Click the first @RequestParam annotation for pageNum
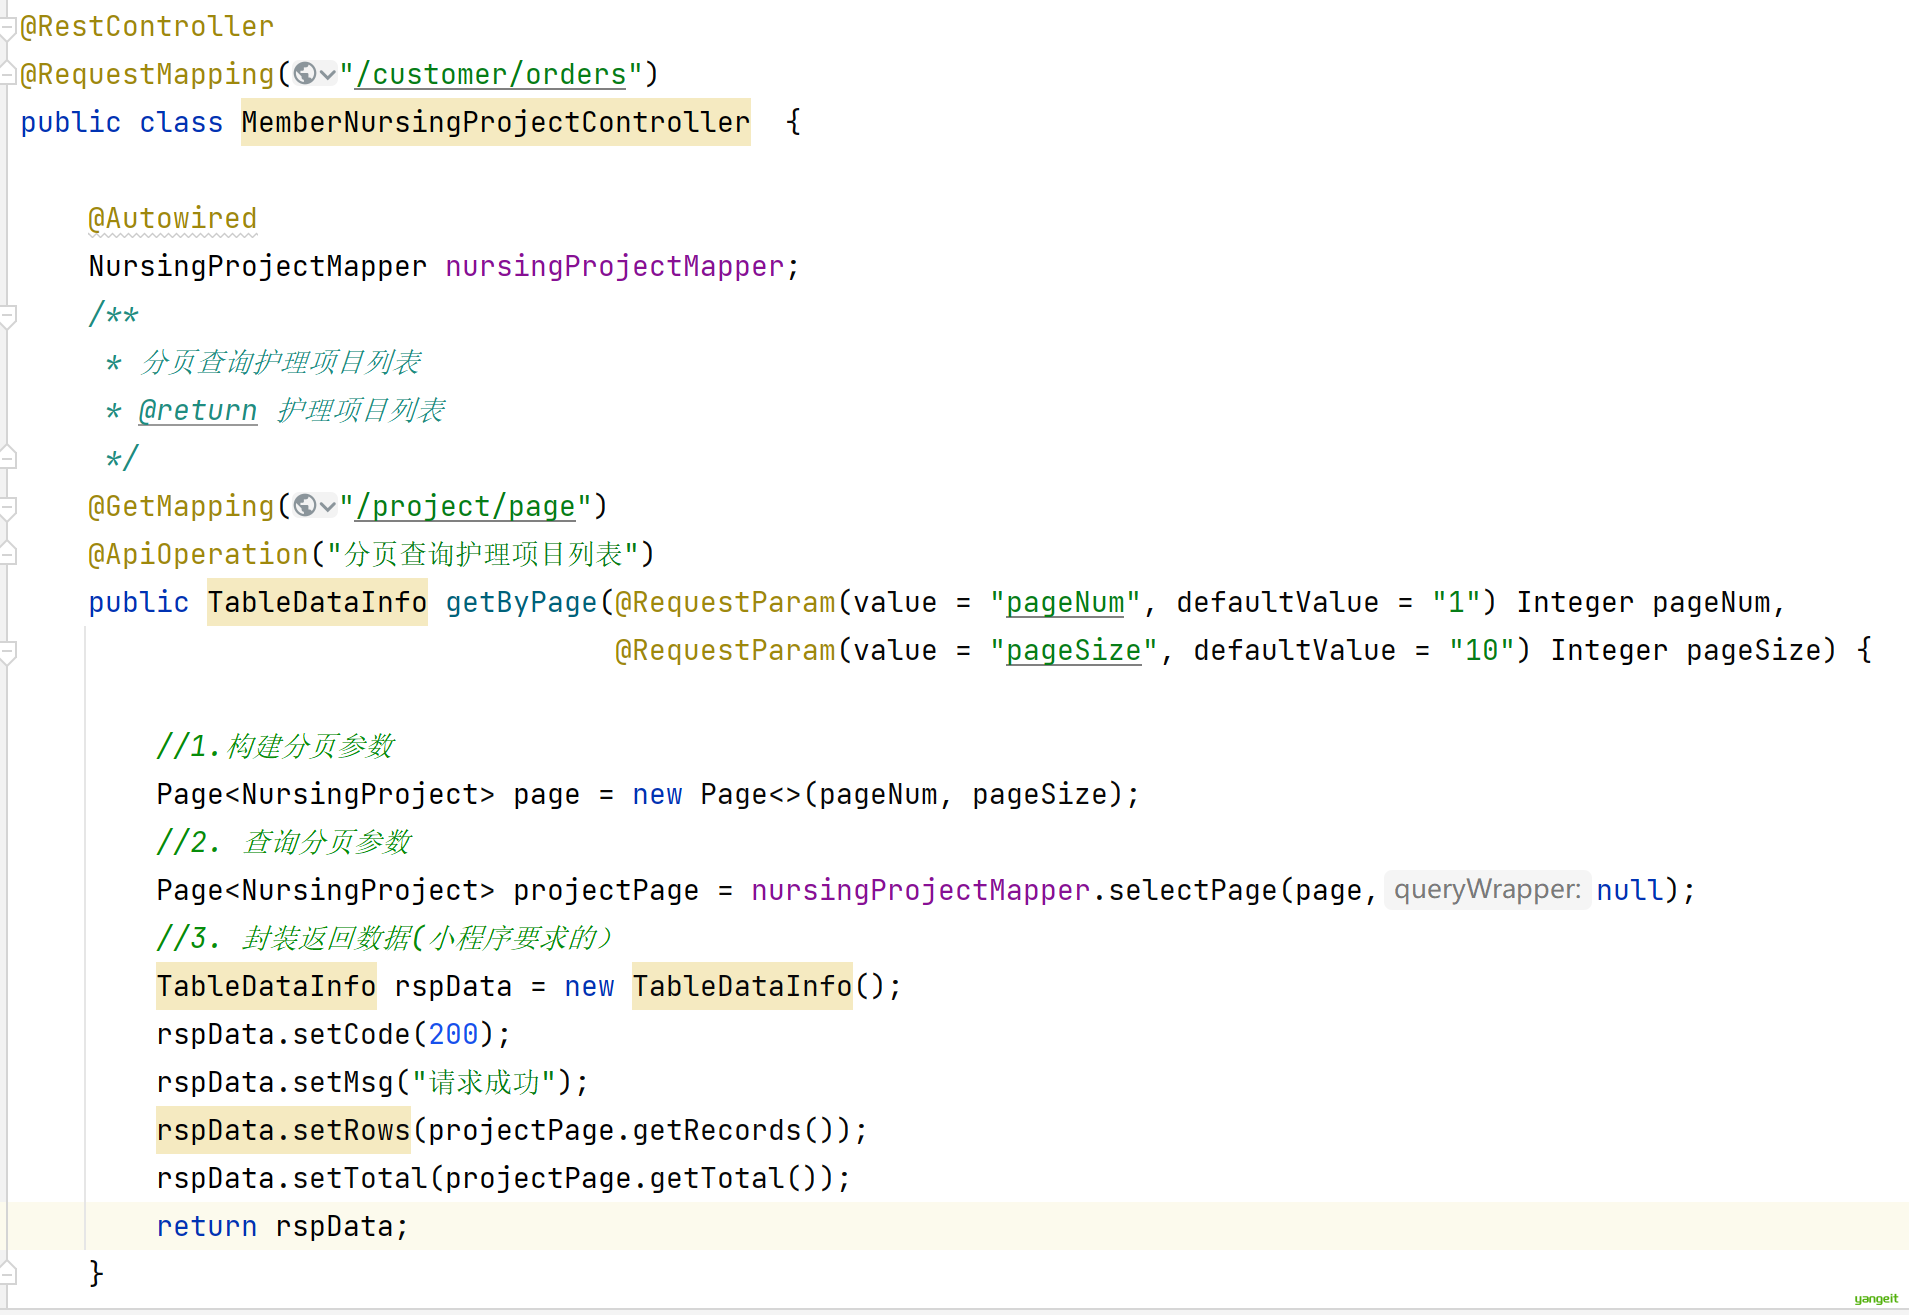1909x1315 pixels. point(725,602)
